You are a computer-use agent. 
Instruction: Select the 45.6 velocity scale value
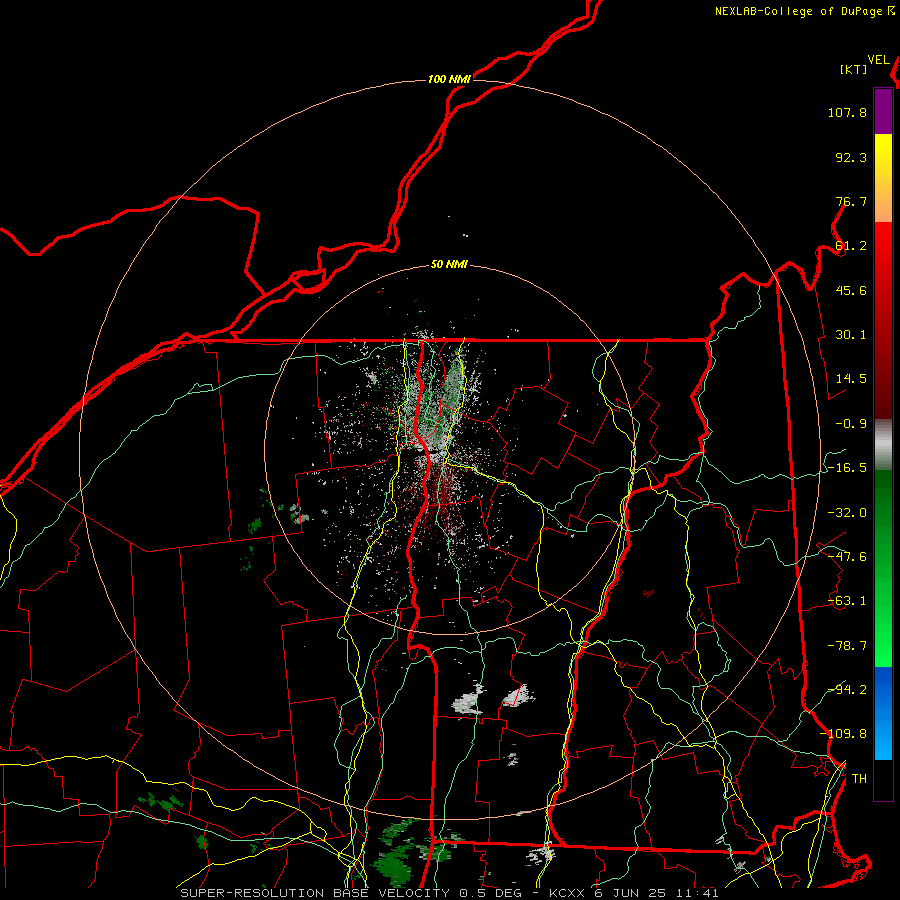pyautogui.click(x=851, y=290)
